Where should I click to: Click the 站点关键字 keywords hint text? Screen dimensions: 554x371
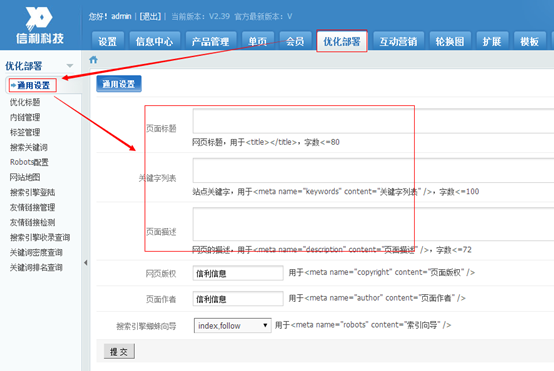[x=336, y=192]
